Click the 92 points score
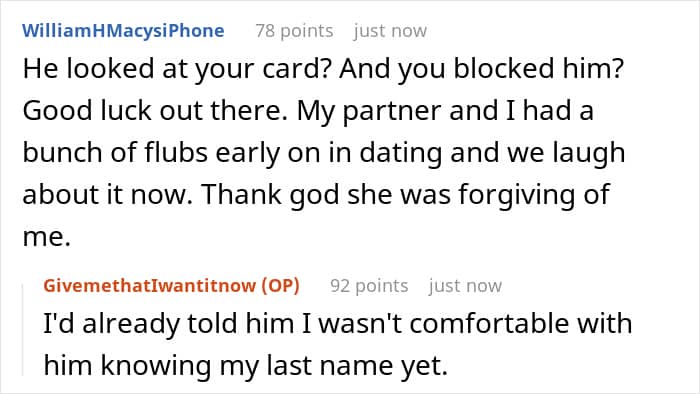 point(369,286)
